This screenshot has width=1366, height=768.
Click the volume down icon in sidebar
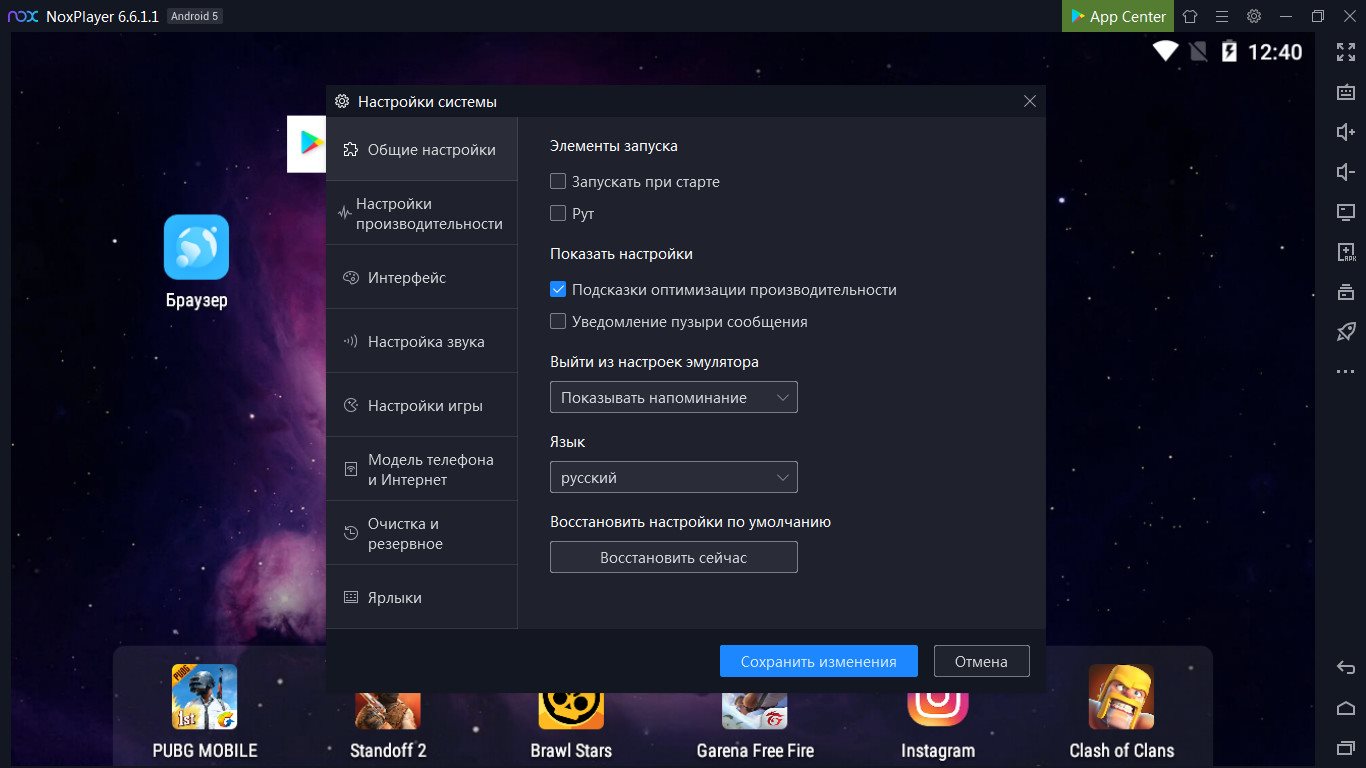pyautogui.click(x=1345, y=172)
